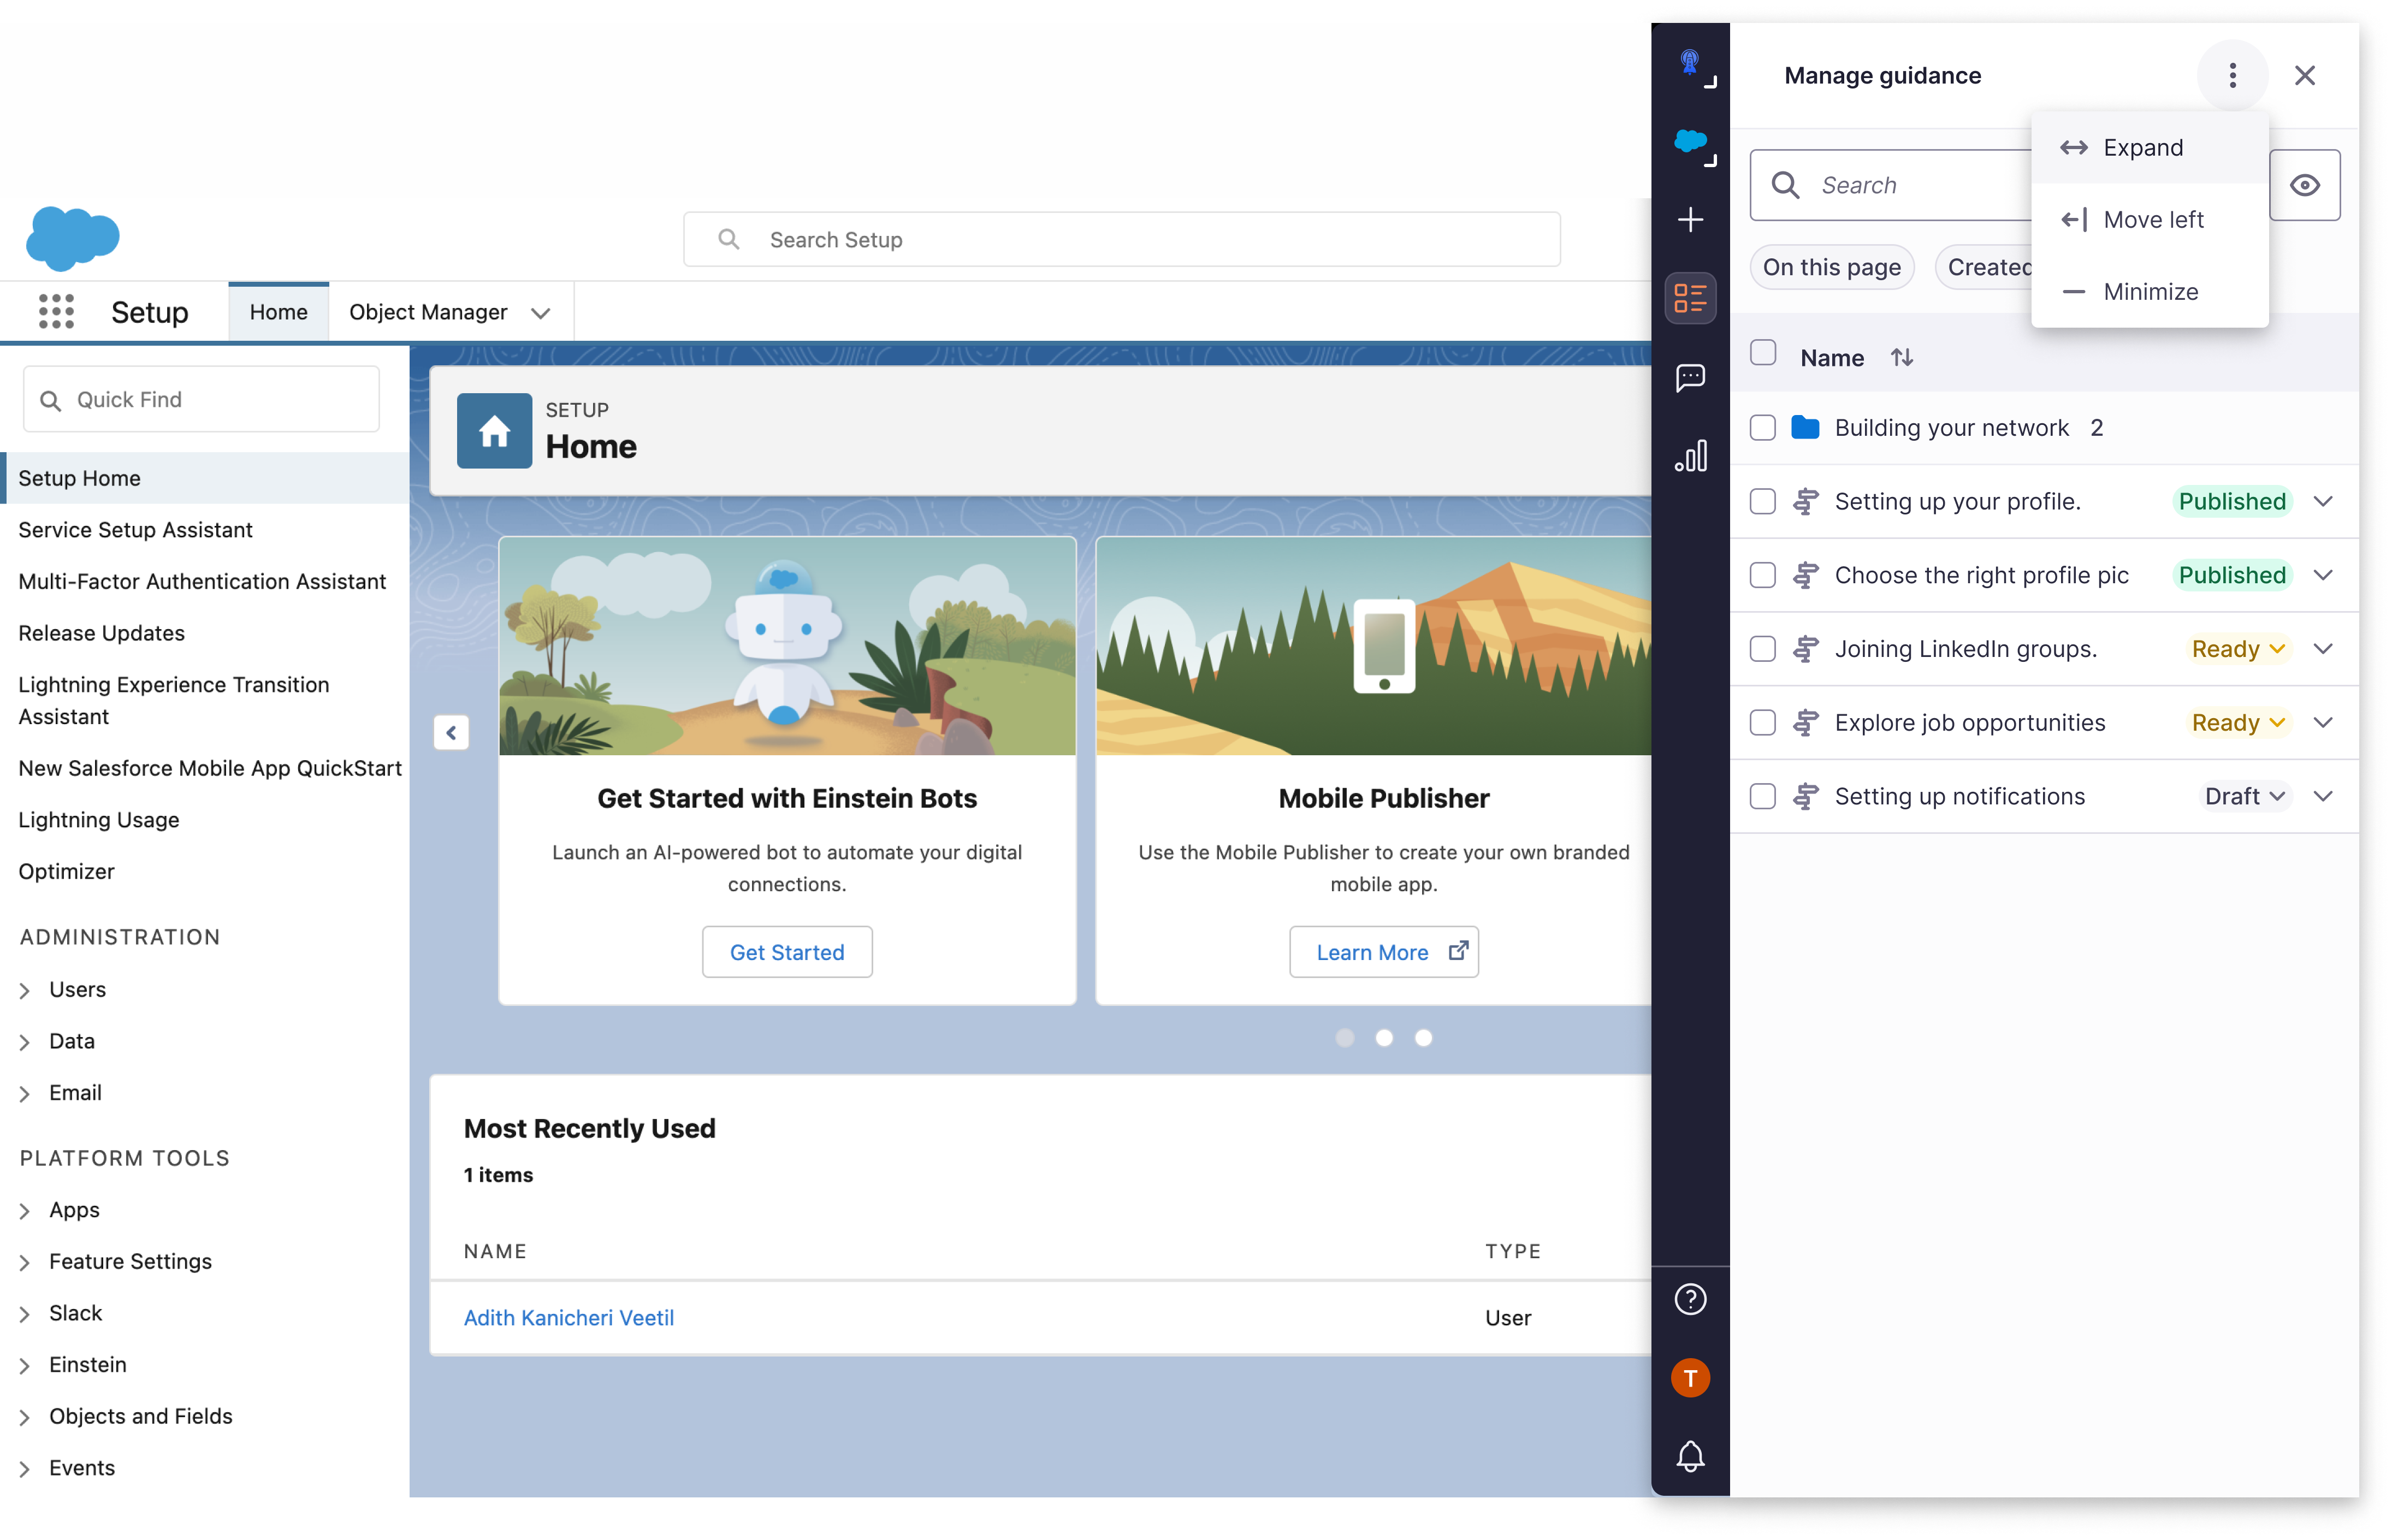The height and width of the screenshot is (1540, 2392).
Task: Click the help question mark icon
Action: [1690, 1299]
